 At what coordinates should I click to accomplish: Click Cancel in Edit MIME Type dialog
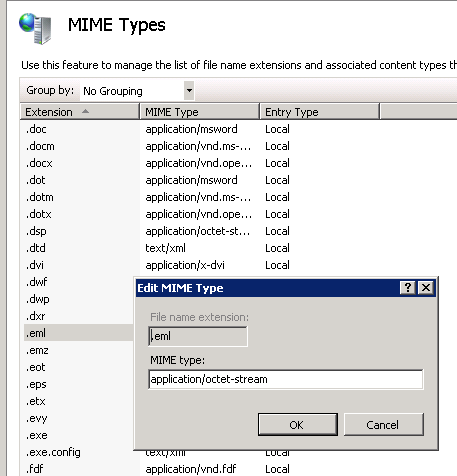click(384, 425)
